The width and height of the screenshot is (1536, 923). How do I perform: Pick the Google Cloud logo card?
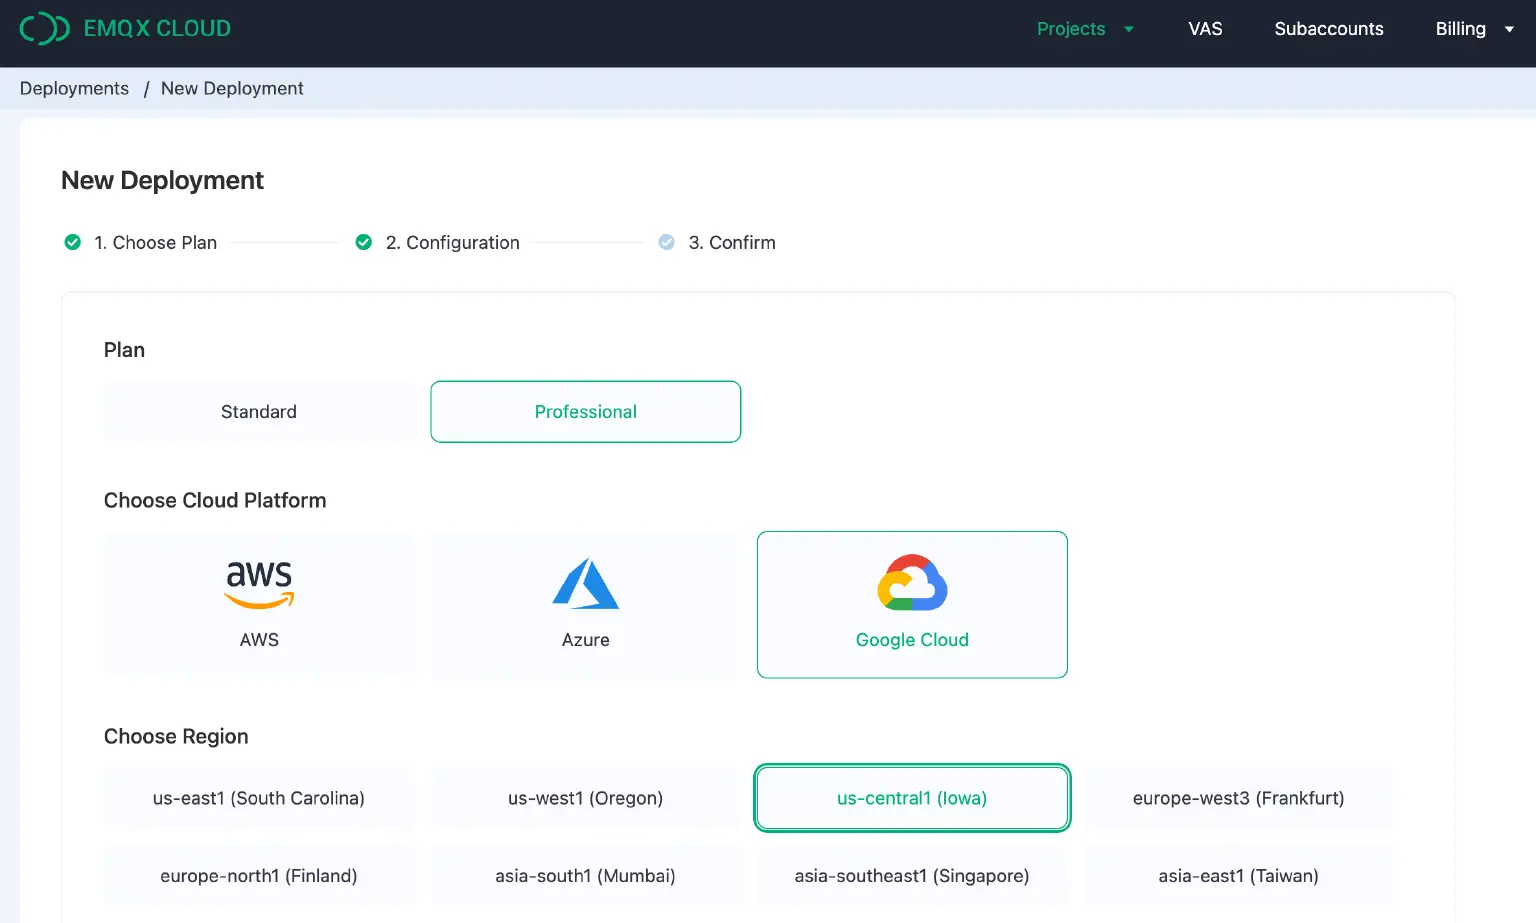(x=912, y=583)
